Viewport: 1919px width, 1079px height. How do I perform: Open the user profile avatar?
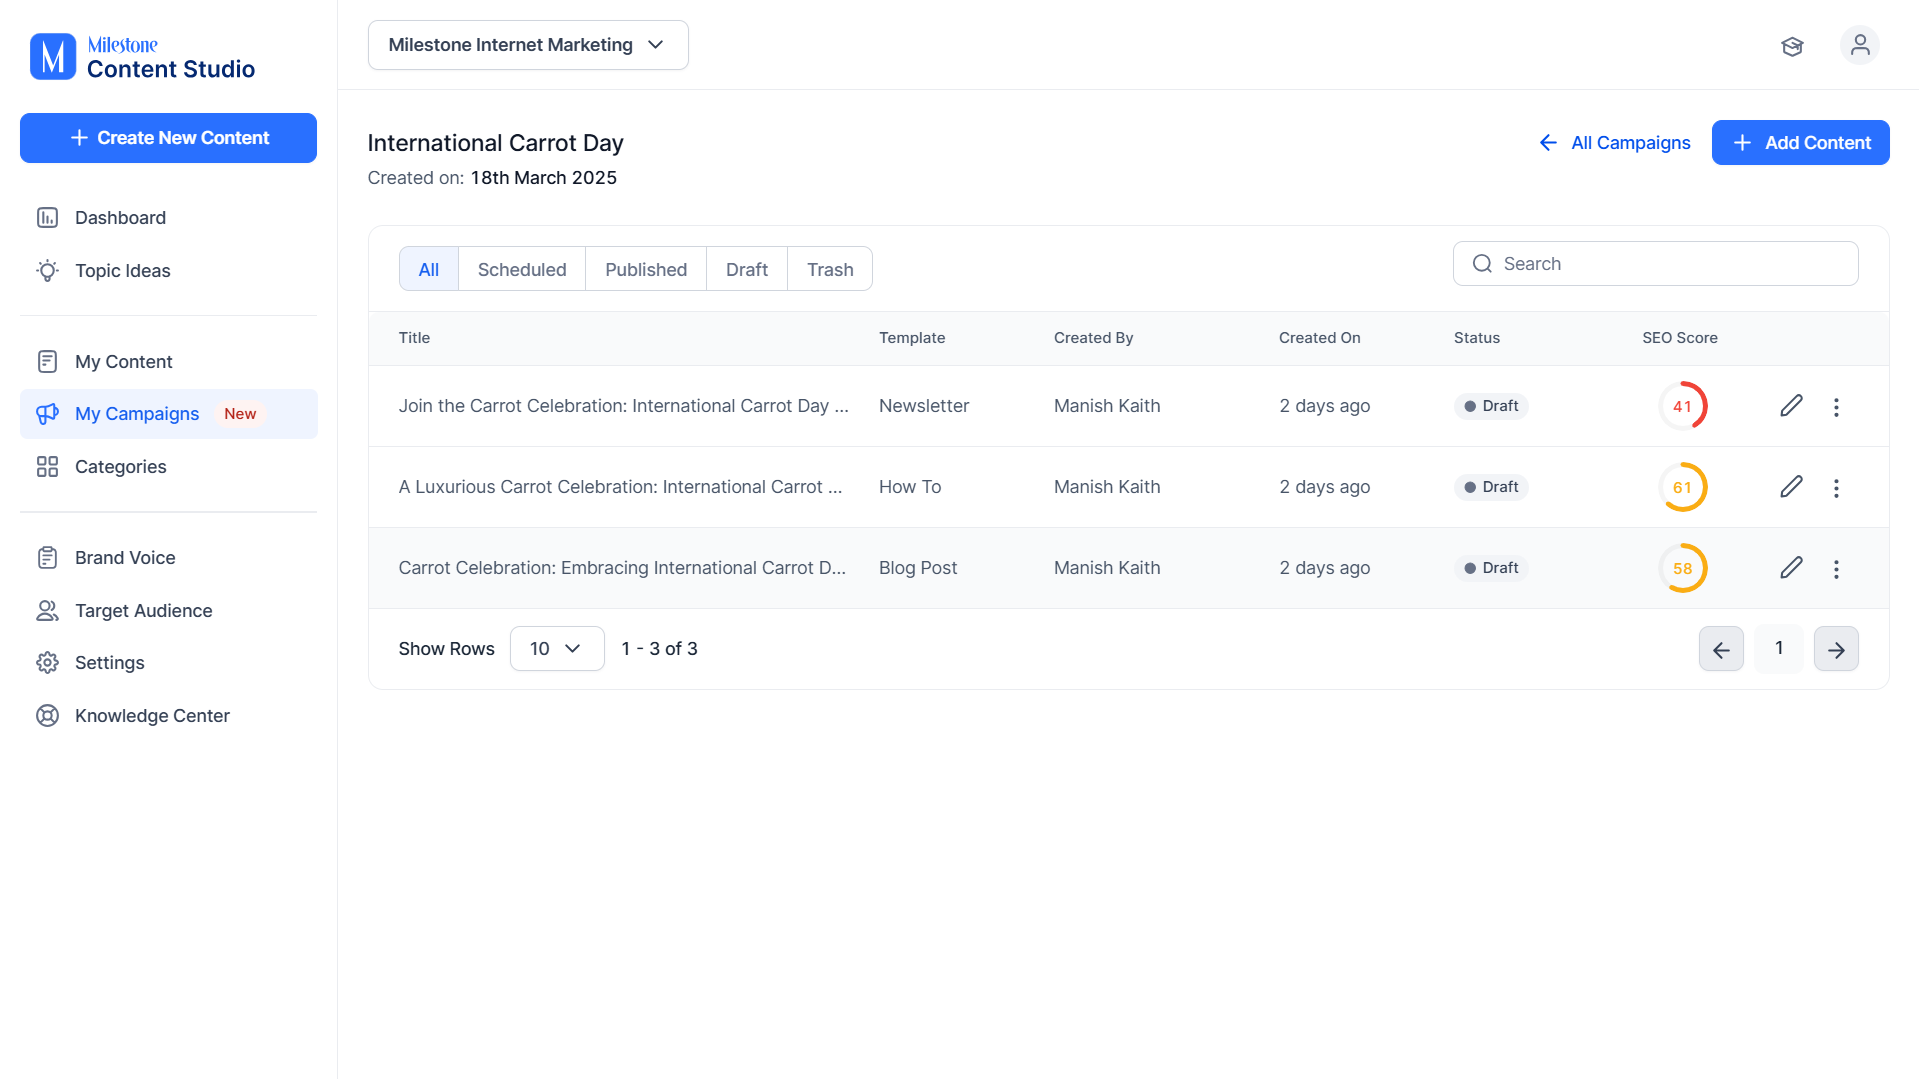click(x=1860, y=45)
